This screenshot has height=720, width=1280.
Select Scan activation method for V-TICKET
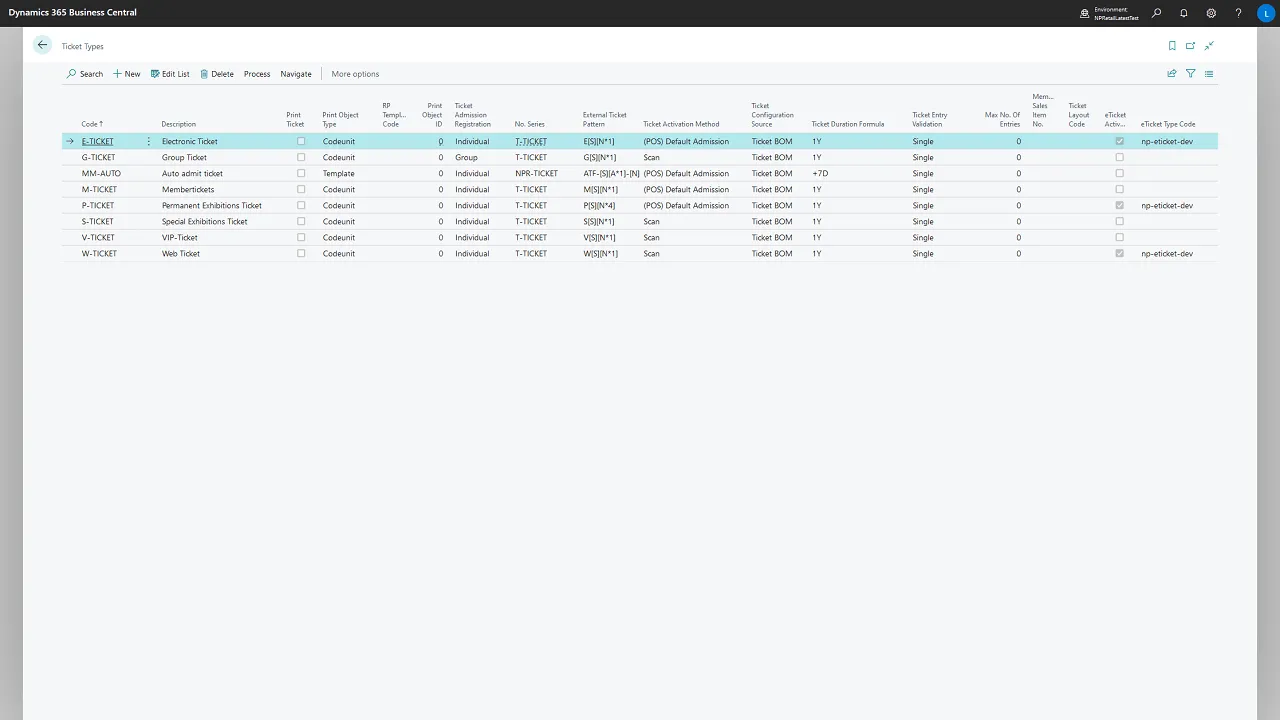tap(651, 238)
